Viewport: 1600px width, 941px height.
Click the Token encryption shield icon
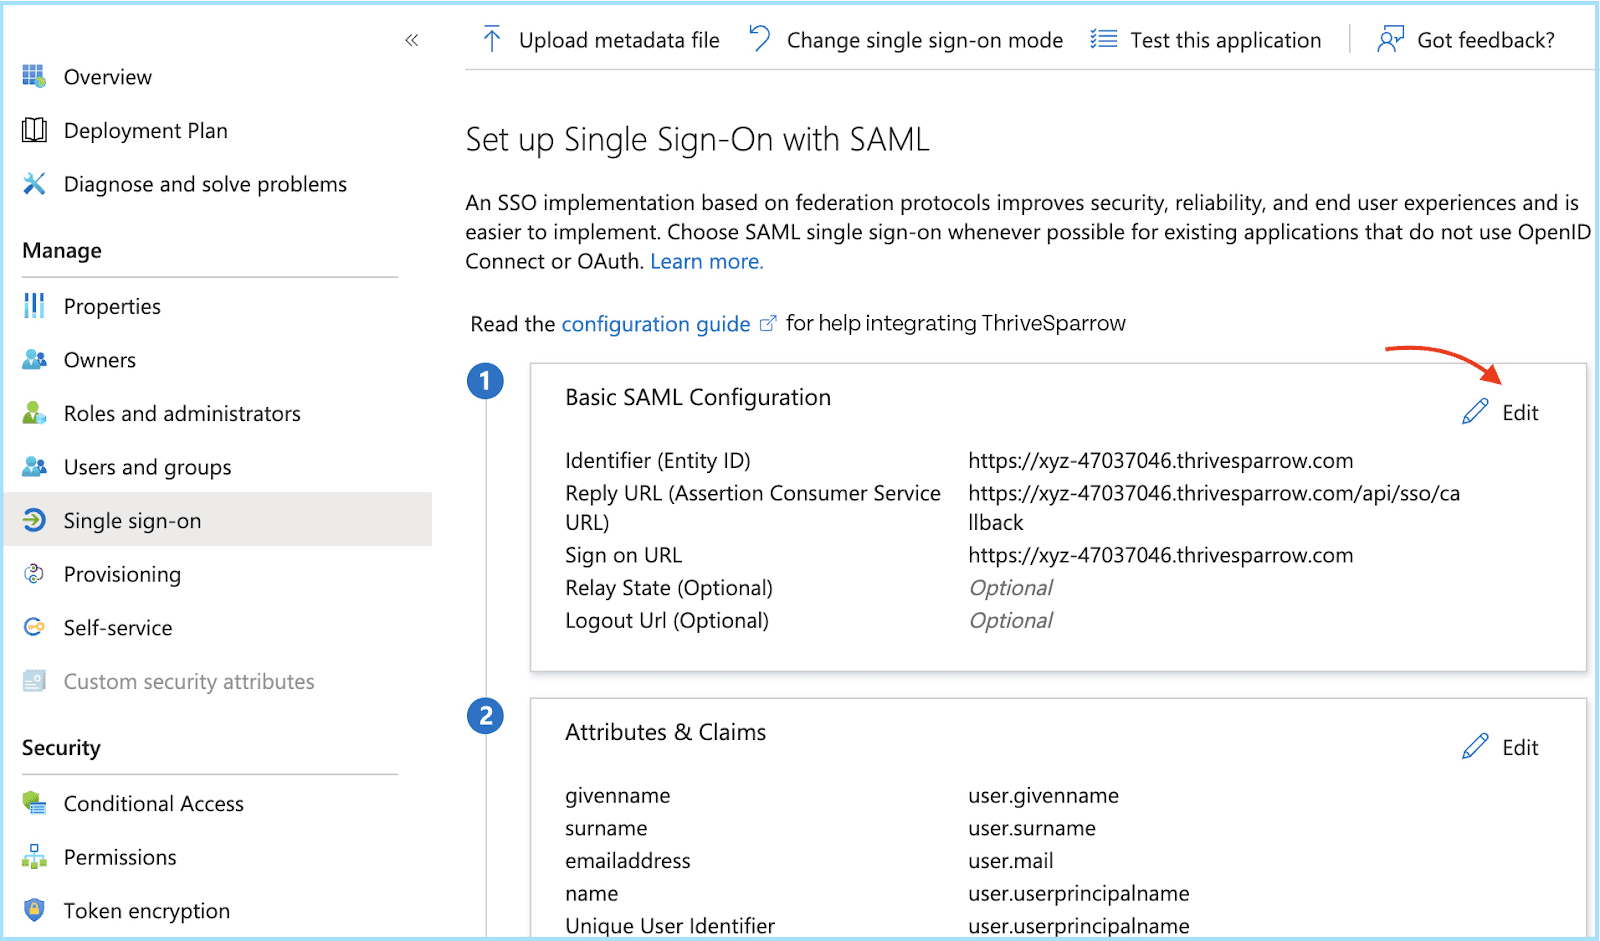34,910
